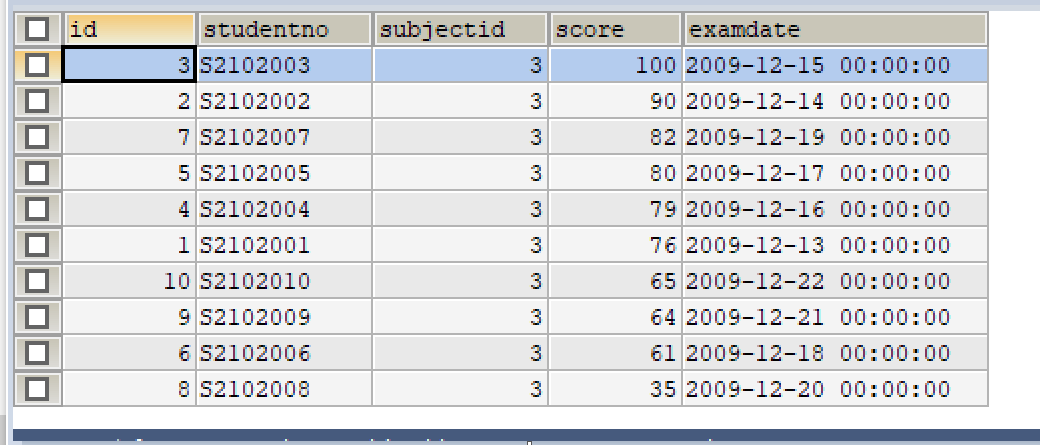Sort by the score column header

click(616, 29)
